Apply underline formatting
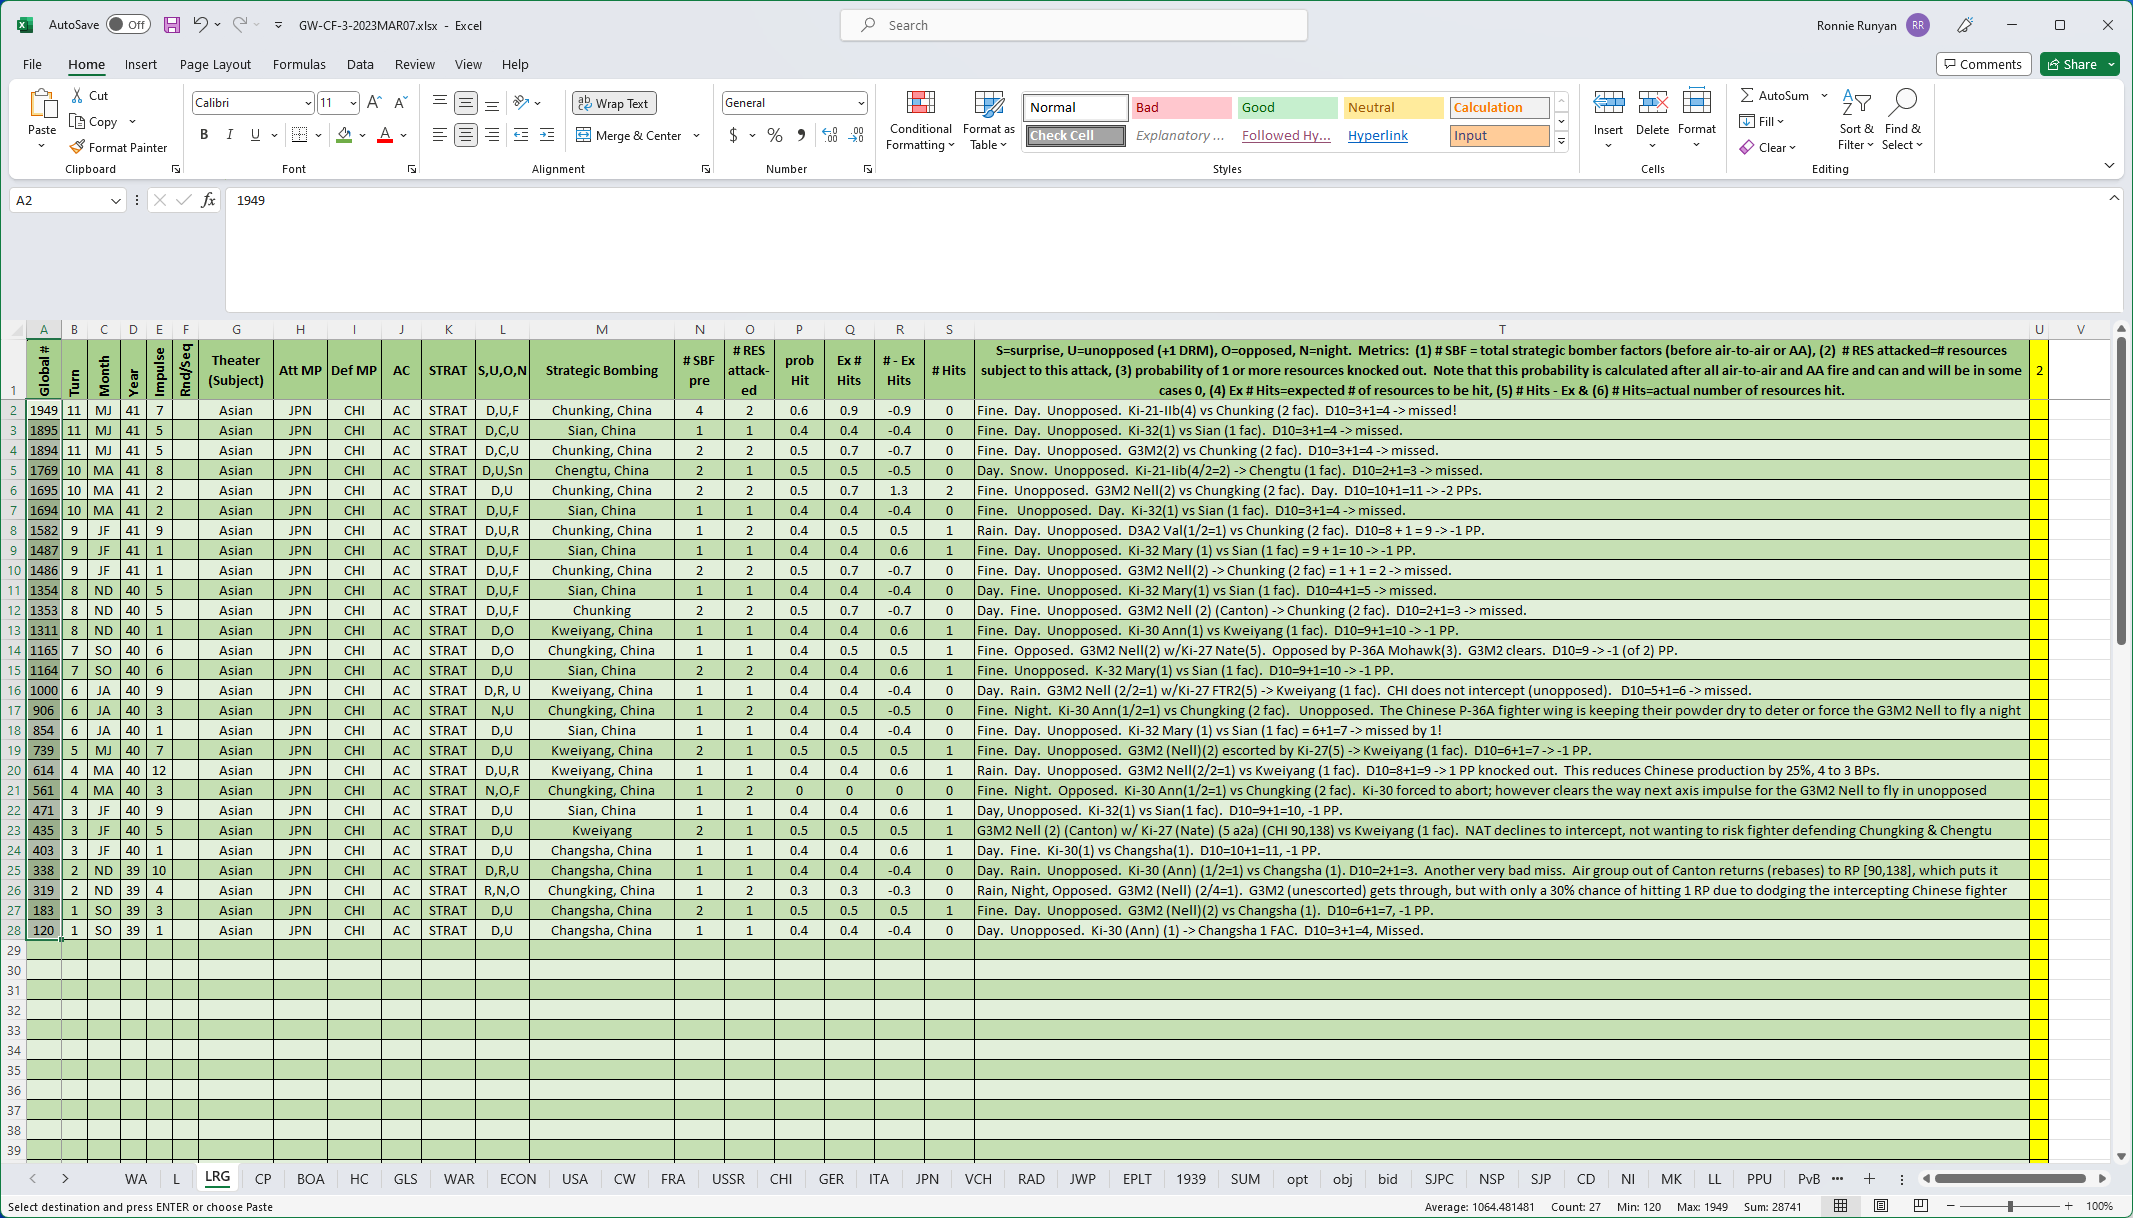2133x1218 pixels. pos(255,135)
